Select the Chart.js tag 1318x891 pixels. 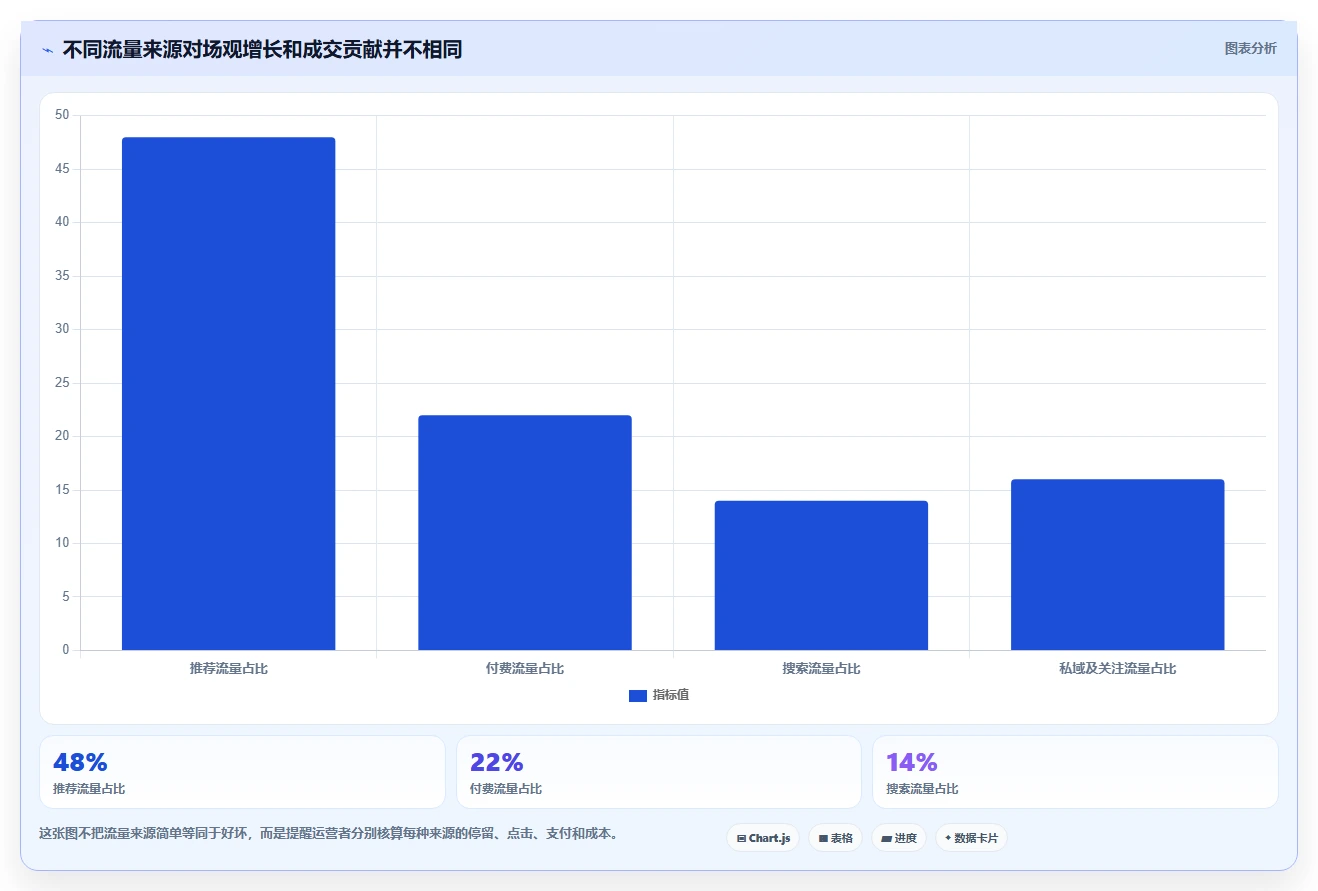763,838
